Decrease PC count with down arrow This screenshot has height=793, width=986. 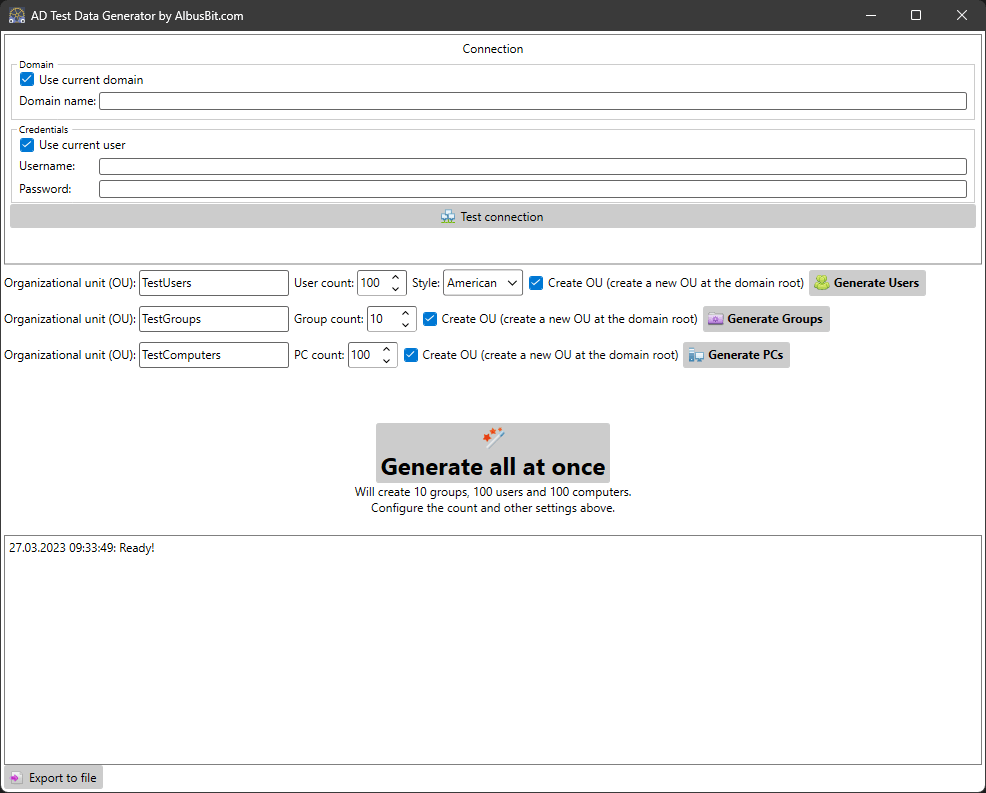[386, 361]
